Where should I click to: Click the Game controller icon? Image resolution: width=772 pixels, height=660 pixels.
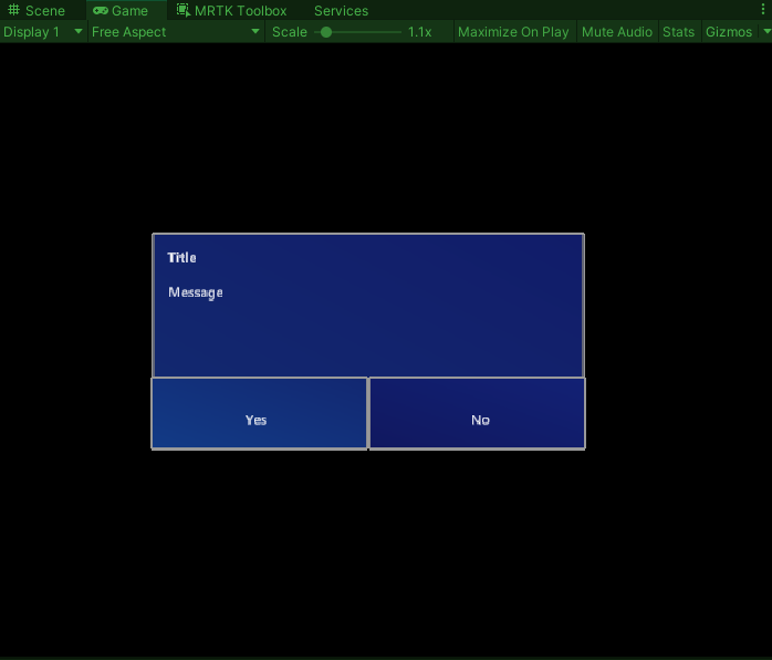tap(100, 10)
